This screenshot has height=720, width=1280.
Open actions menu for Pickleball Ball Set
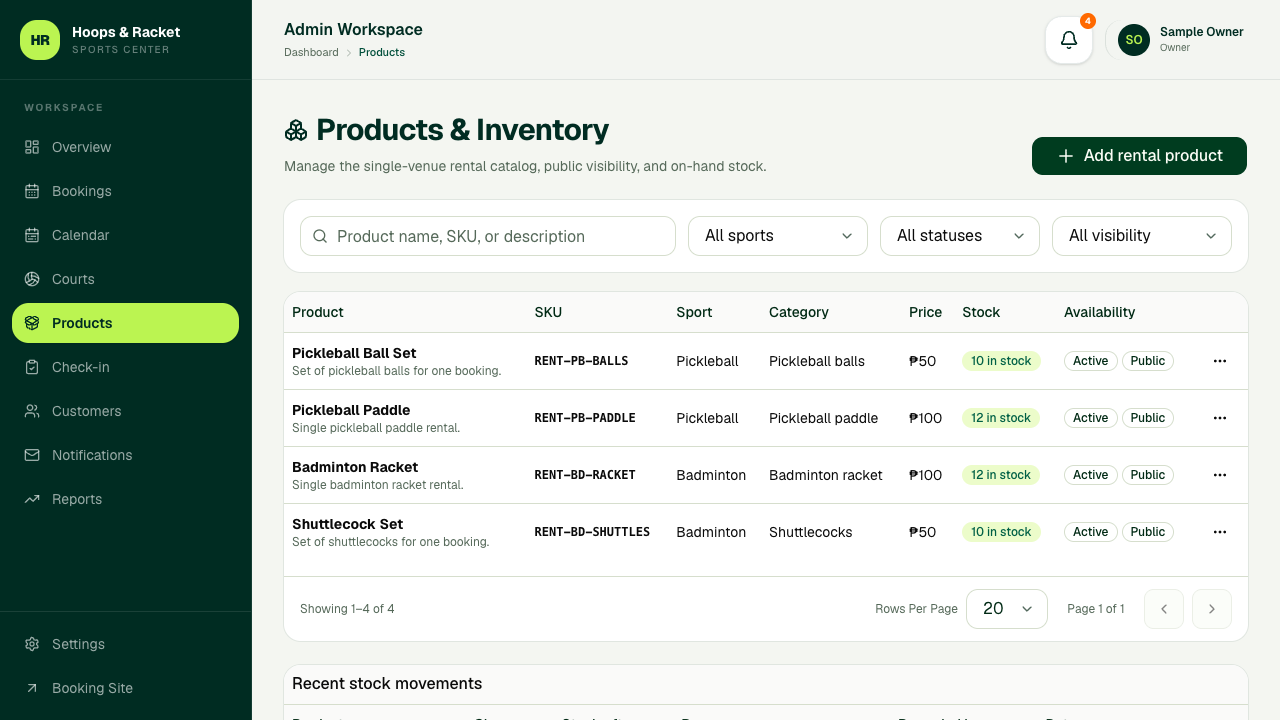[x=1220, y=361]
